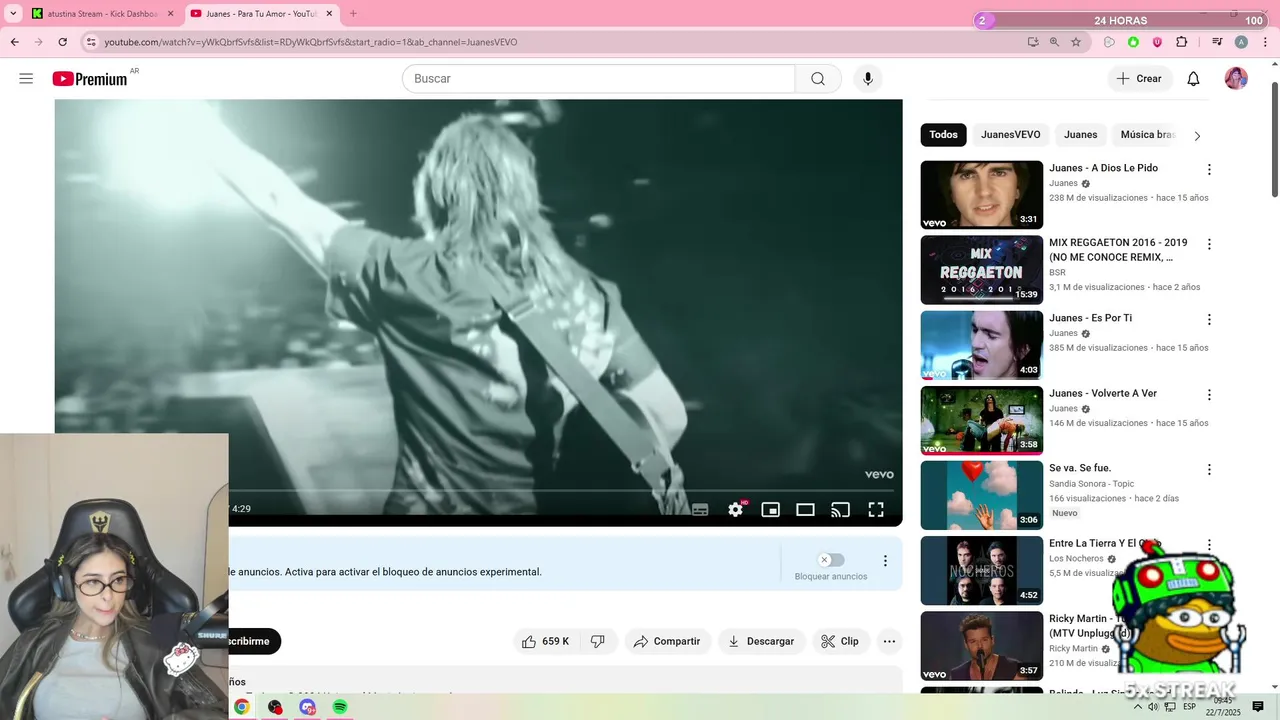
Task: Open Chrome profile avatar 'A'
Action: tap(1241, 42)
